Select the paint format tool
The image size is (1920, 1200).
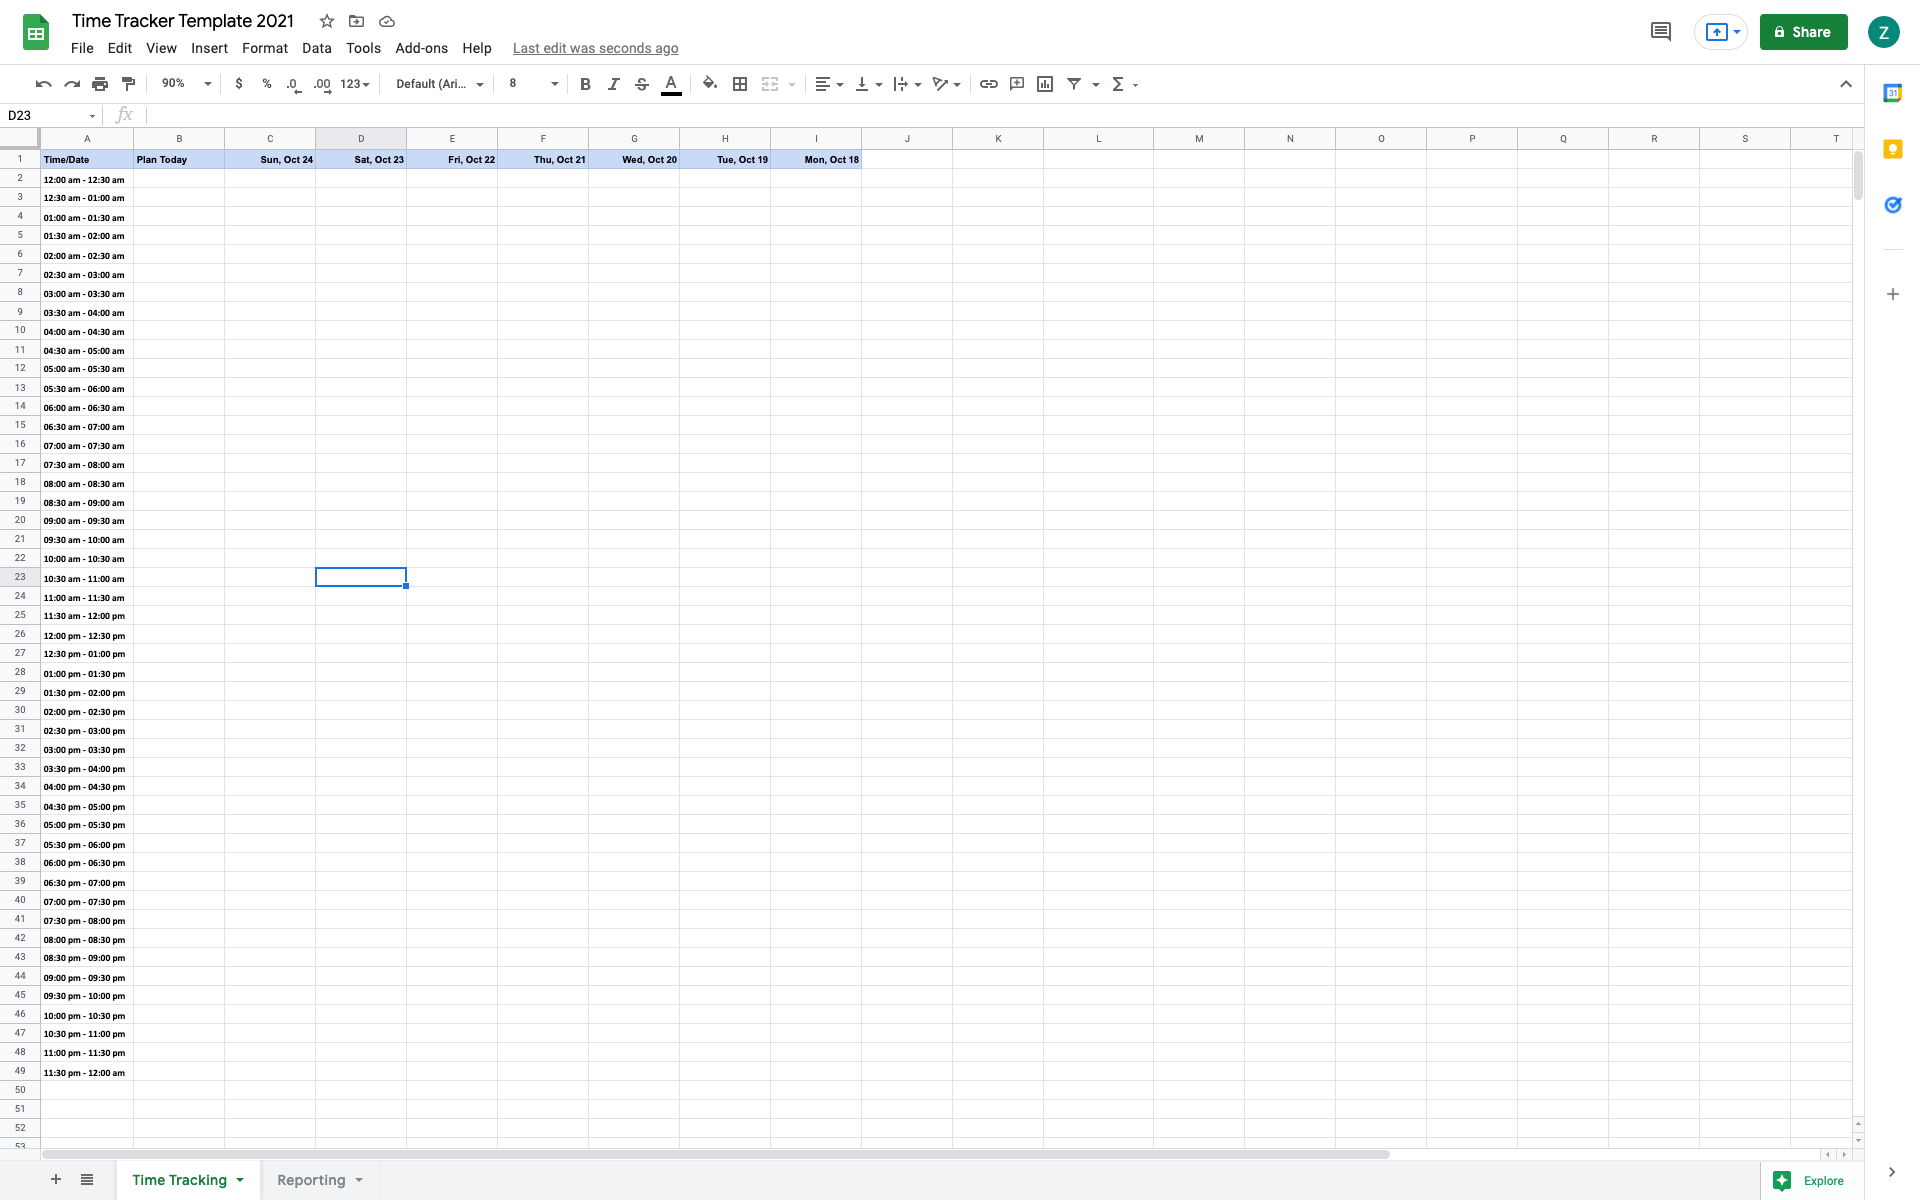(x=128, y=84)
